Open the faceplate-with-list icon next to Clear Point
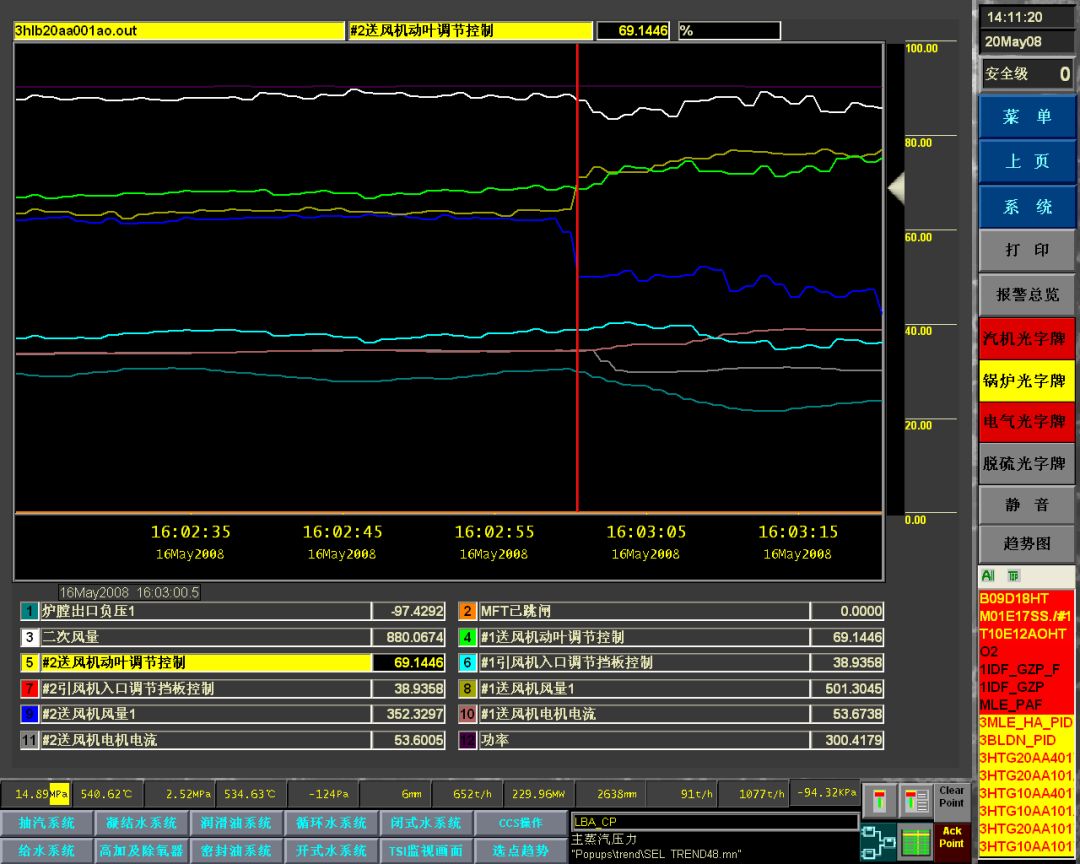Screen dimensions: 1080x864 pos(916,801)
